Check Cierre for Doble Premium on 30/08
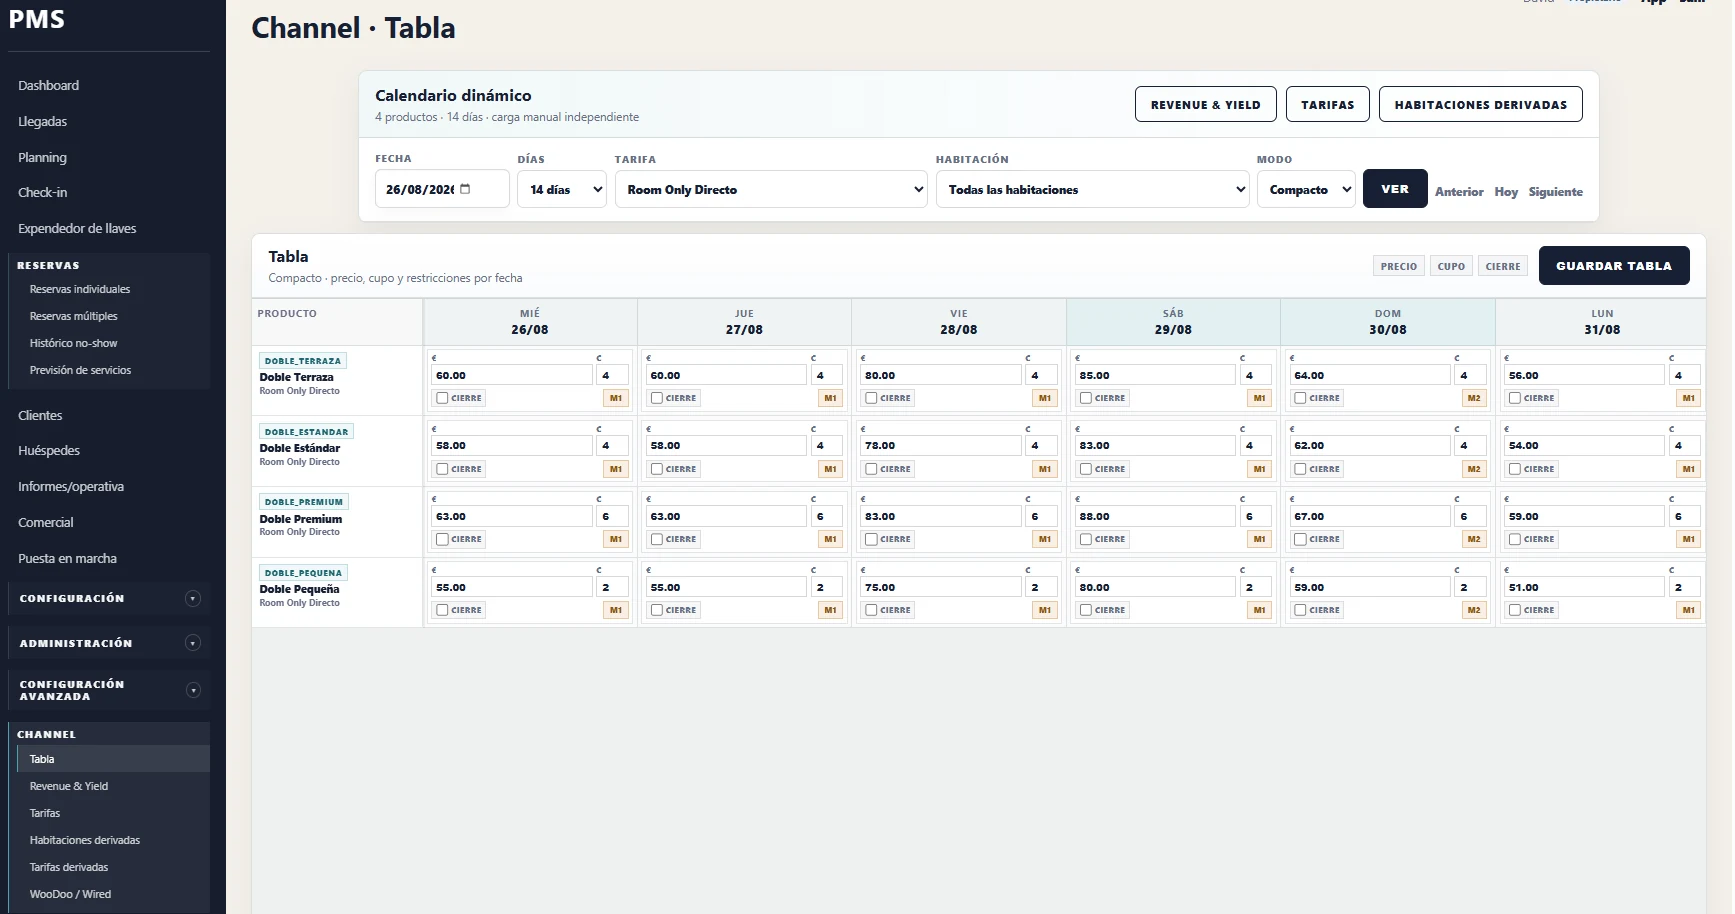 [x=1300, y=539]
